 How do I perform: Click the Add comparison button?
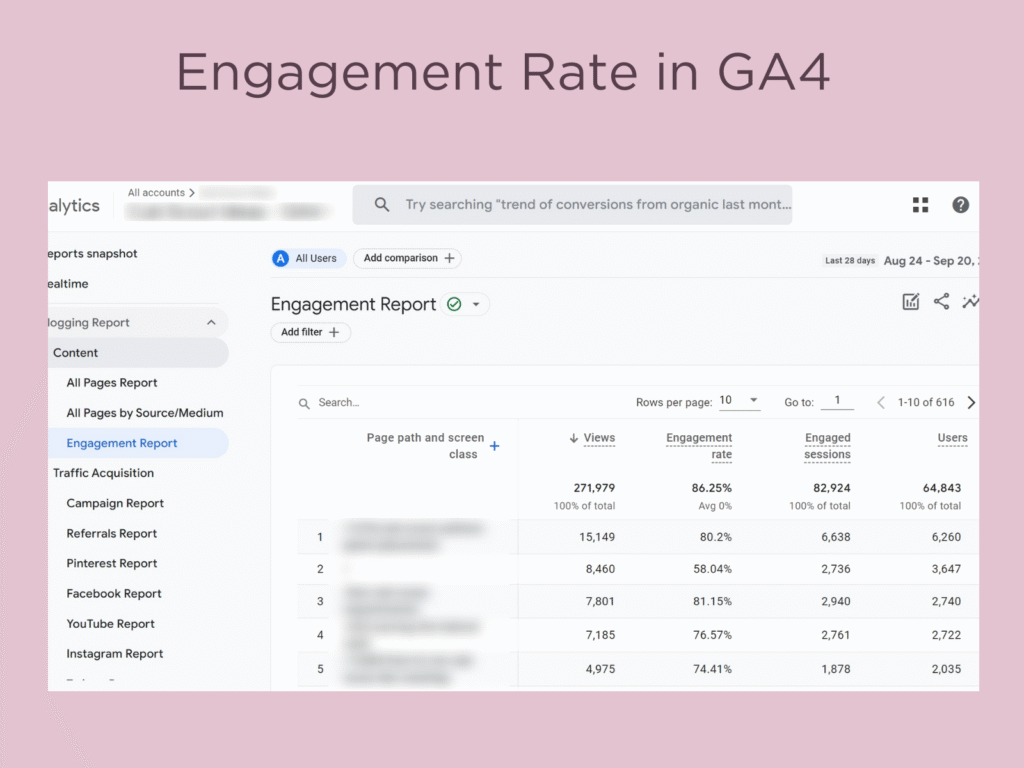tap(408, 258)
